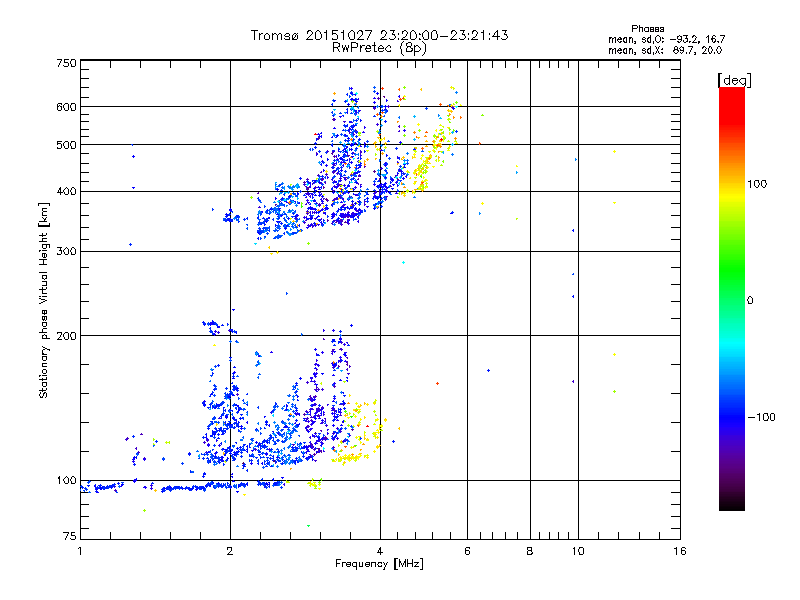Click the y-axis tick label '400'
The image size is (800, 600).
pyautogui.click(x=66, y=192)
